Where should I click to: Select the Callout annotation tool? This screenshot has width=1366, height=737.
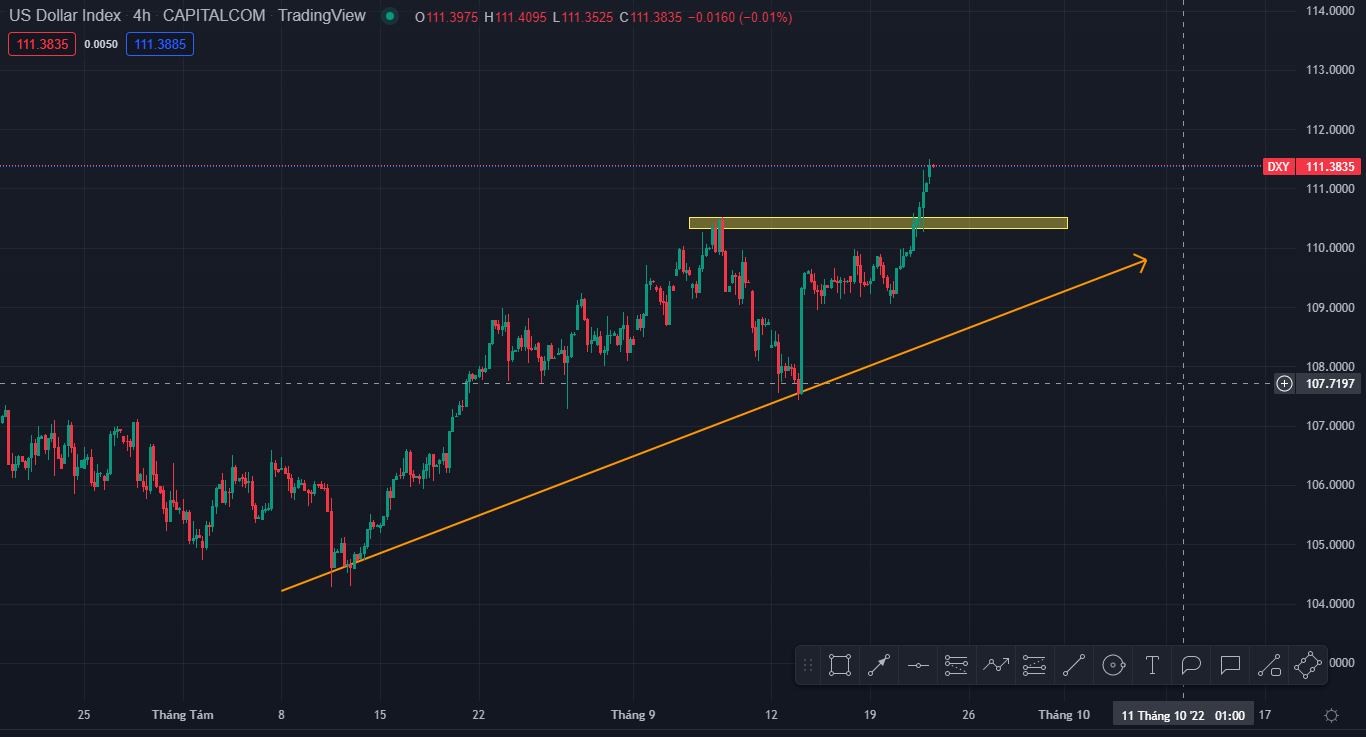pyautogui.click(x=1230, y=665)
